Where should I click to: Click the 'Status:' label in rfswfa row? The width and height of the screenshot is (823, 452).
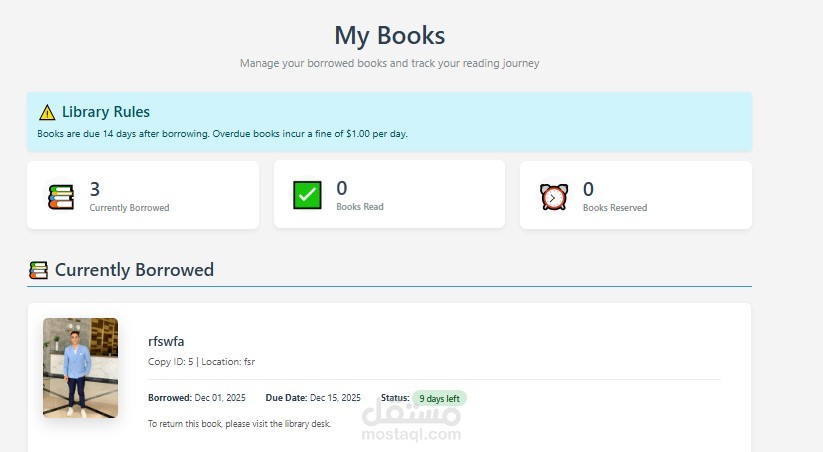(395, 398)
